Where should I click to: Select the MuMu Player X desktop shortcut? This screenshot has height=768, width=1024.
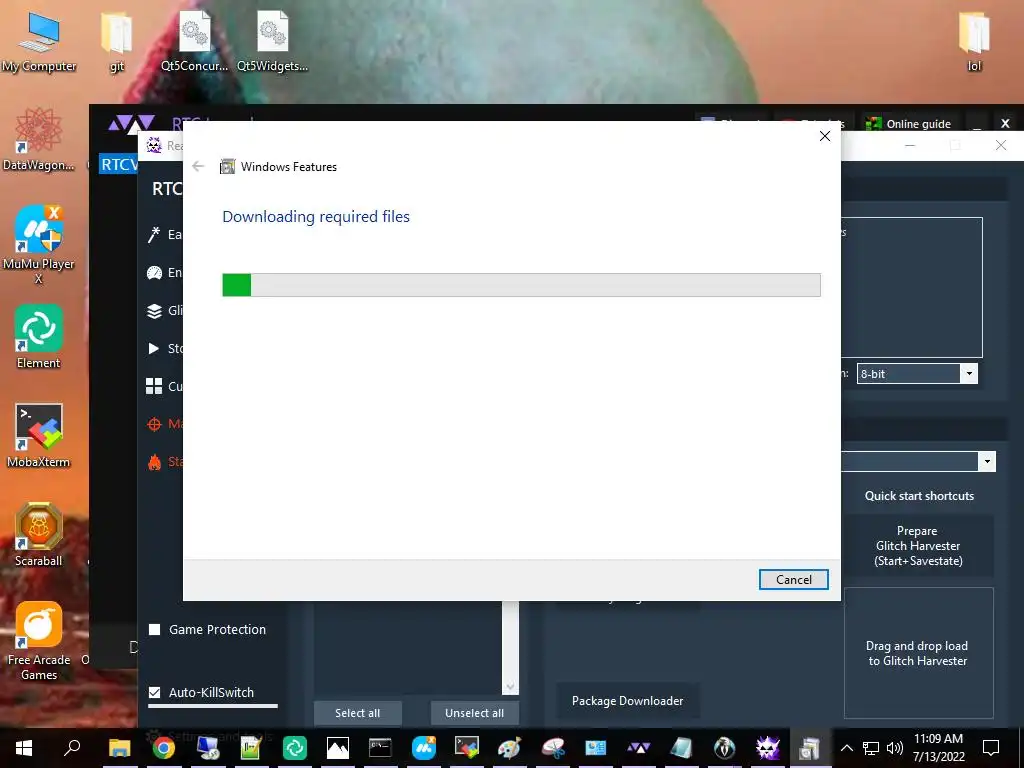[39, 245]
